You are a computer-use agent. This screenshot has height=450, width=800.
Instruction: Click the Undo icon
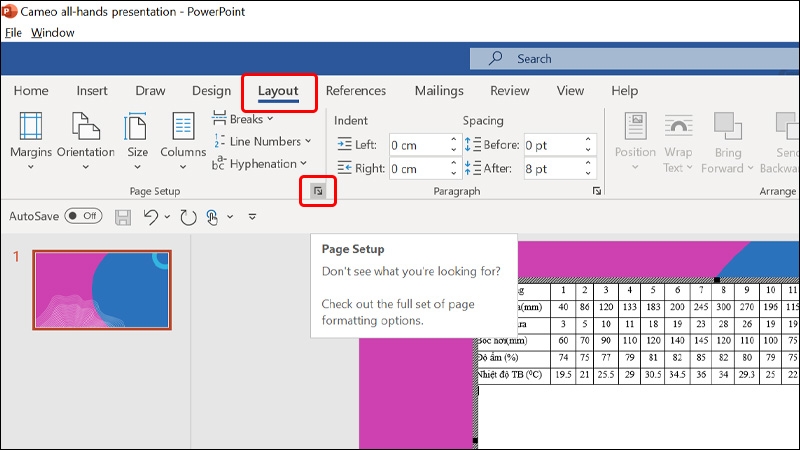click(151, 217)
